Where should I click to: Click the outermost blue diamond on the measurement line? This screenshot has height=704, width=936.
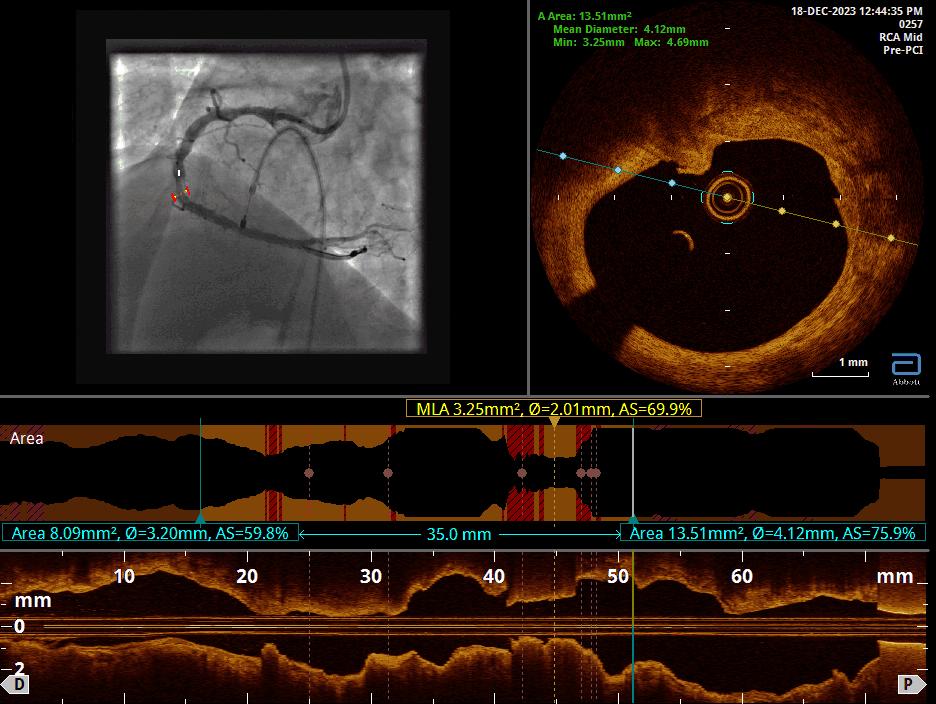(x=563, y=157)
